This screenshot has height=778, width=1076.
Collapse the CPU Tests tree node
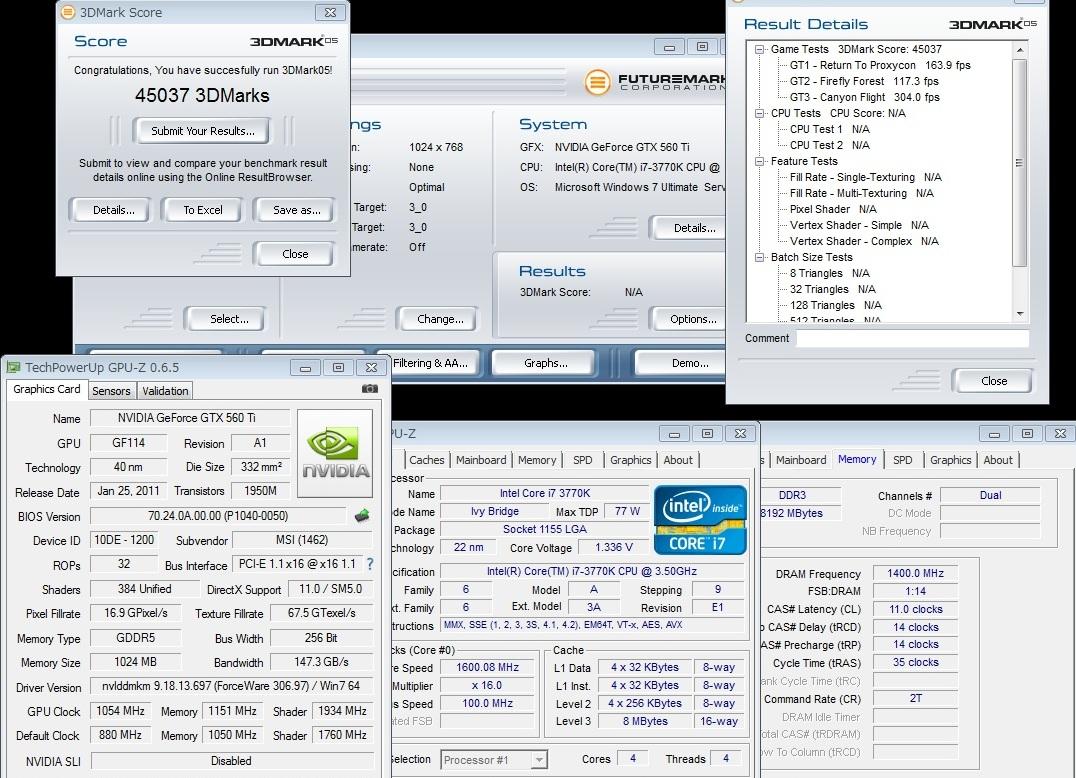(x=760, y=113)
